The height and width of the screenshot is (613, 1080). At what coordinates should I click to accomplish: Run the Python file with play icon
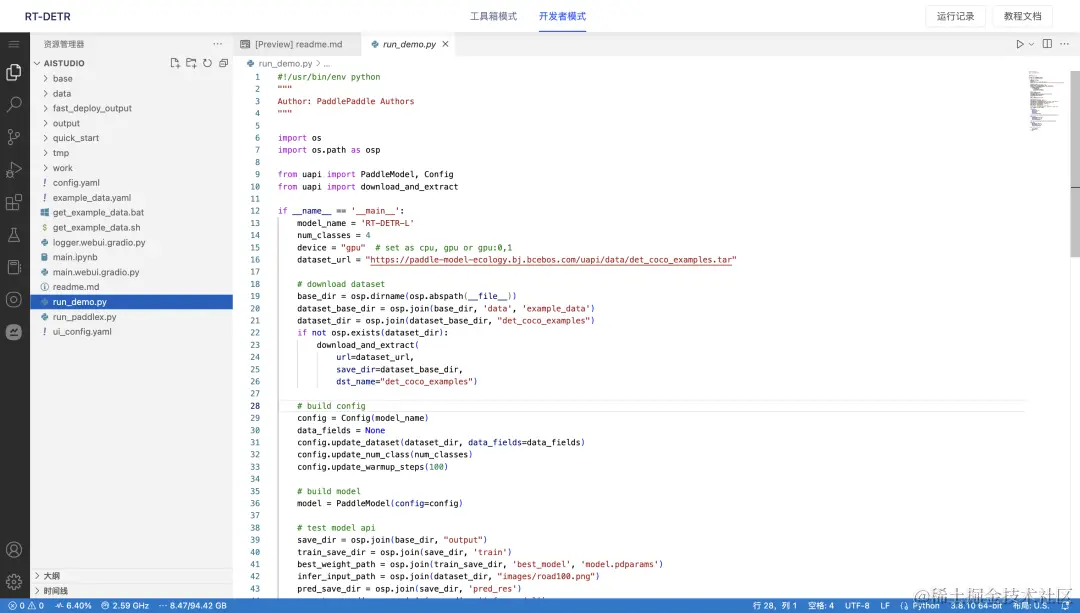(1019, 44)
